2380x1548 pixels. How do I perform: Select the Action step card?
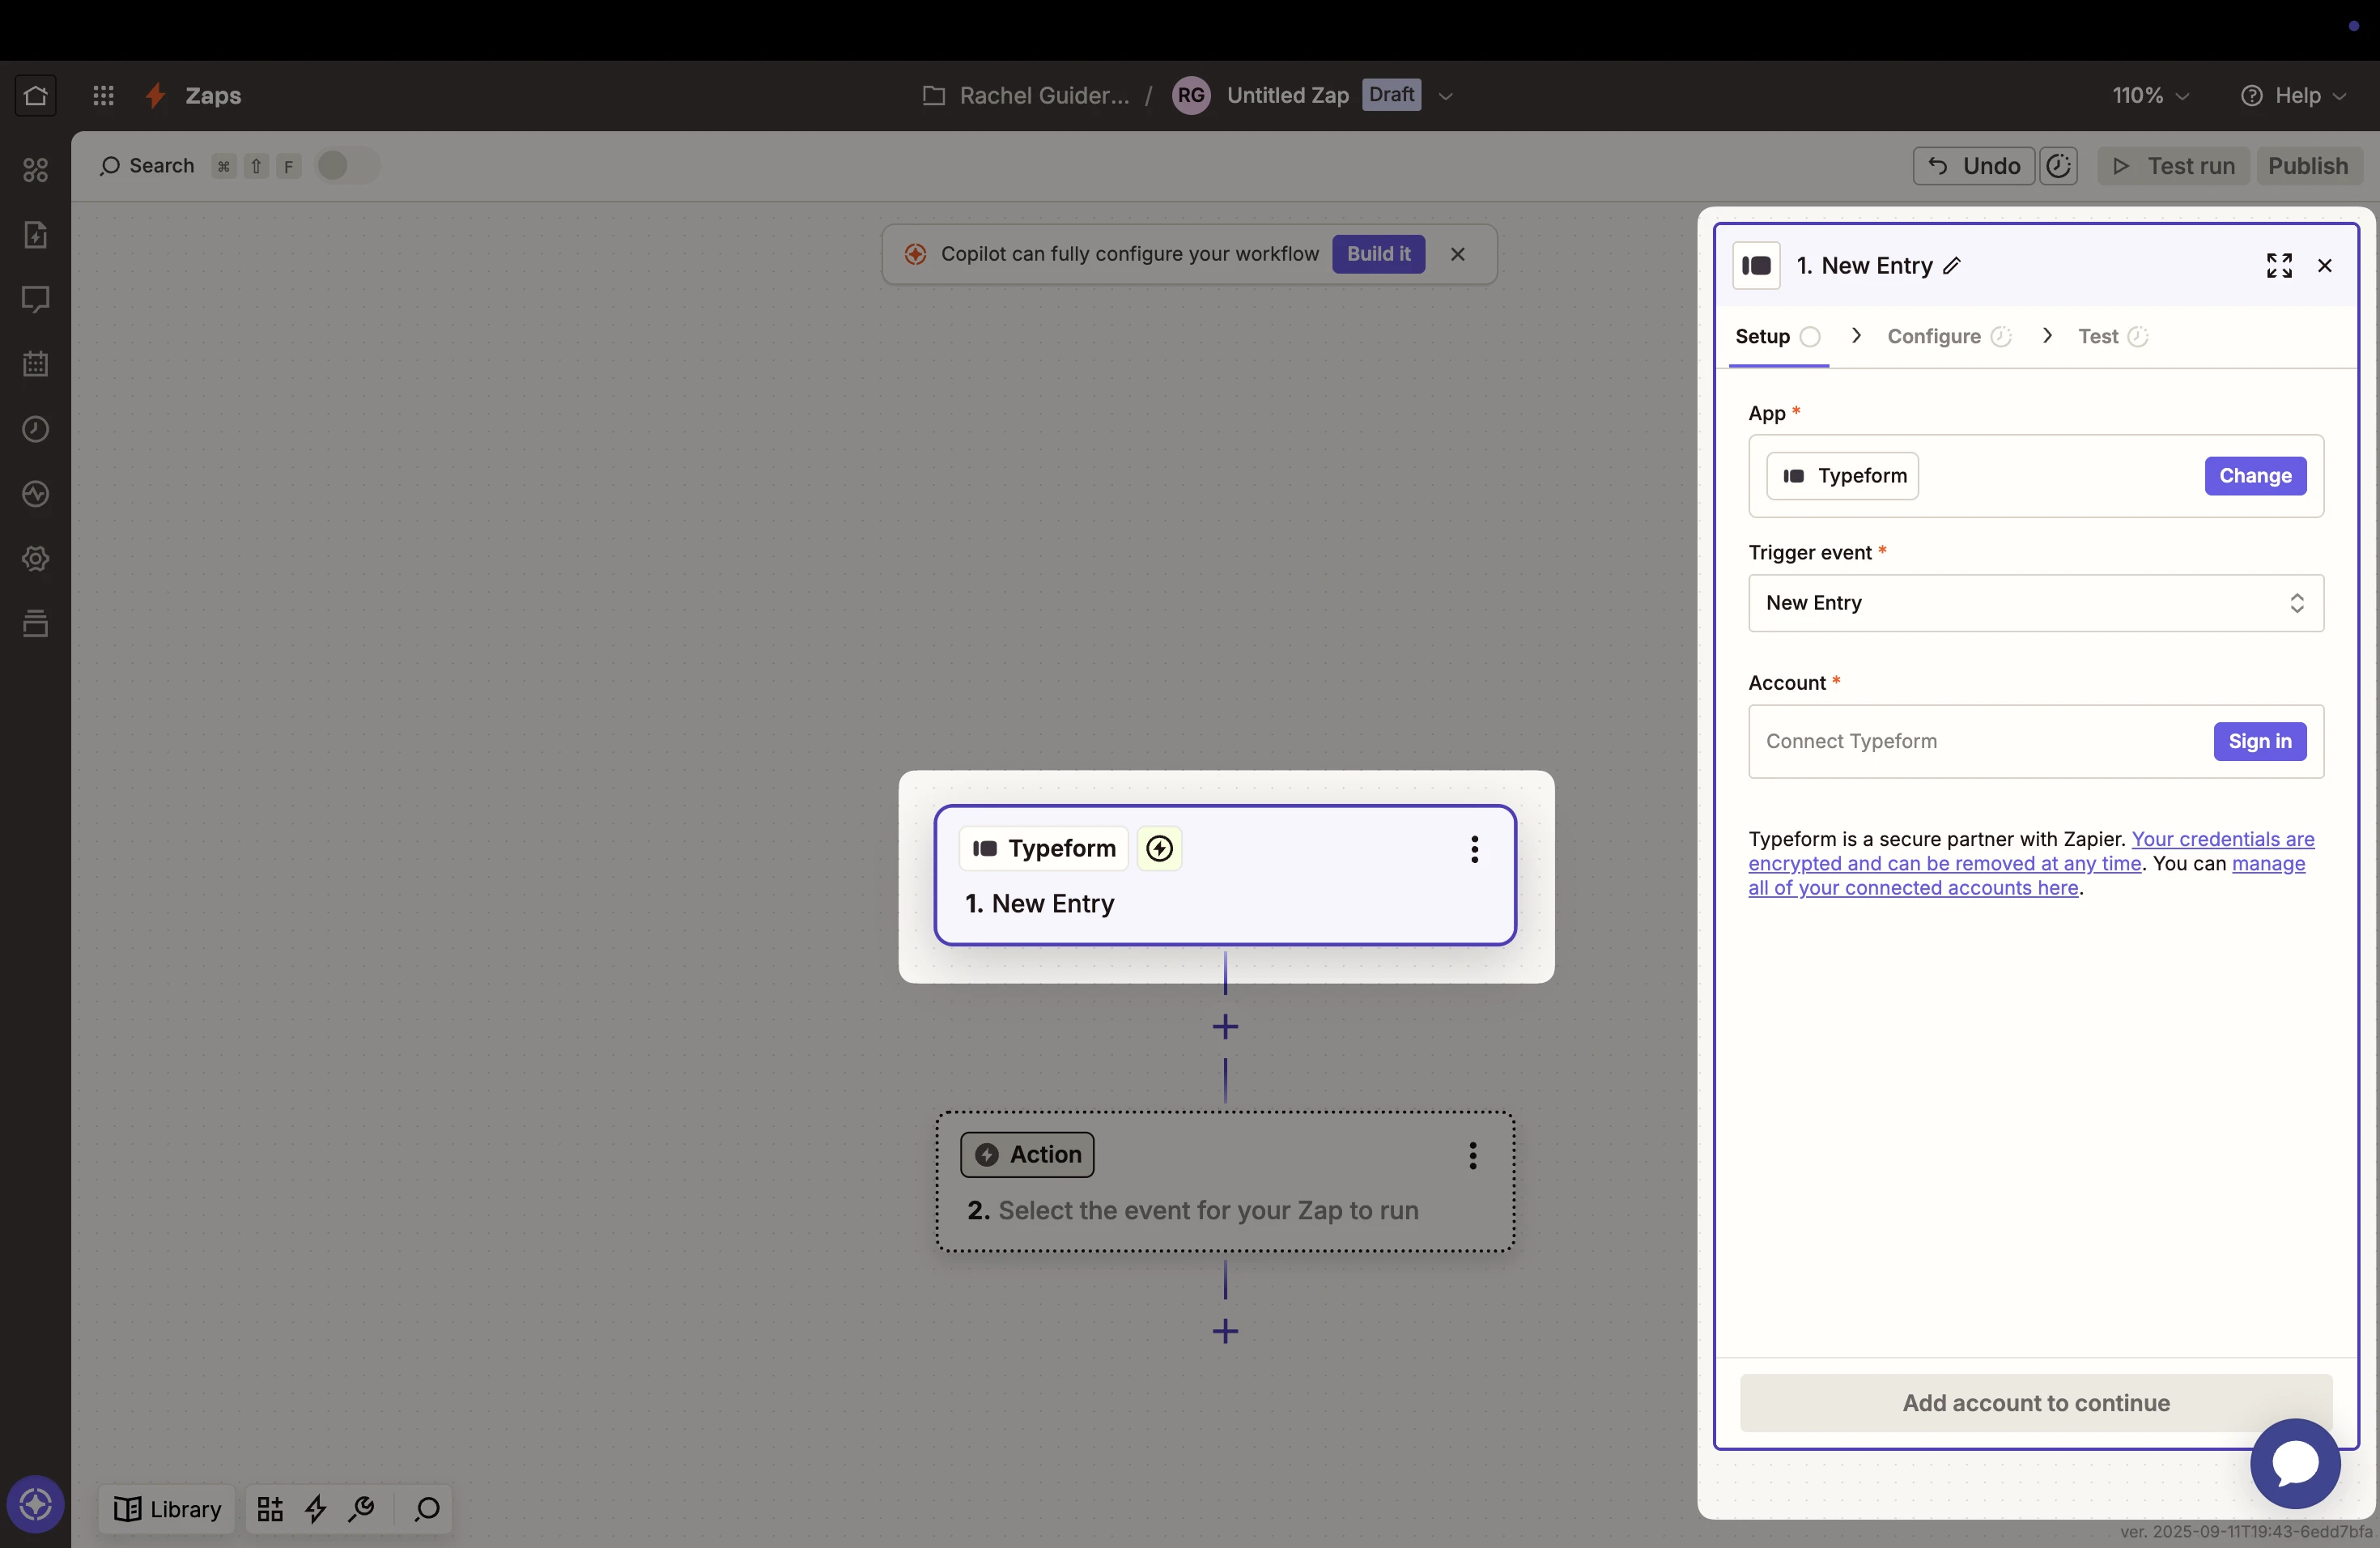(x=1225, y=1182)
